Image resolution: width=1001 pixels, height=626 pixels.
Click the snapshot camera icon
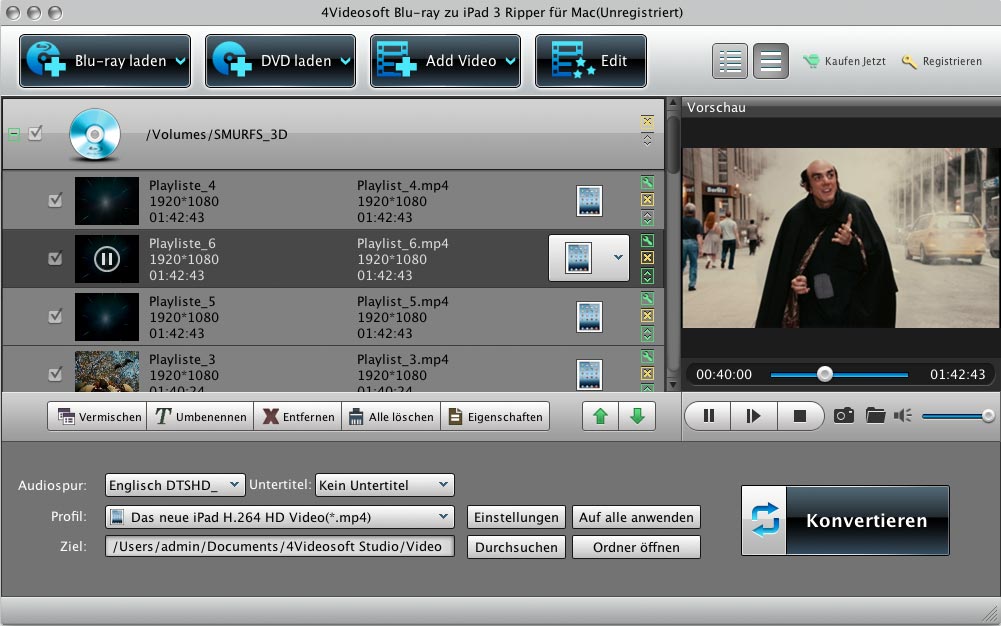coord(844,415)
